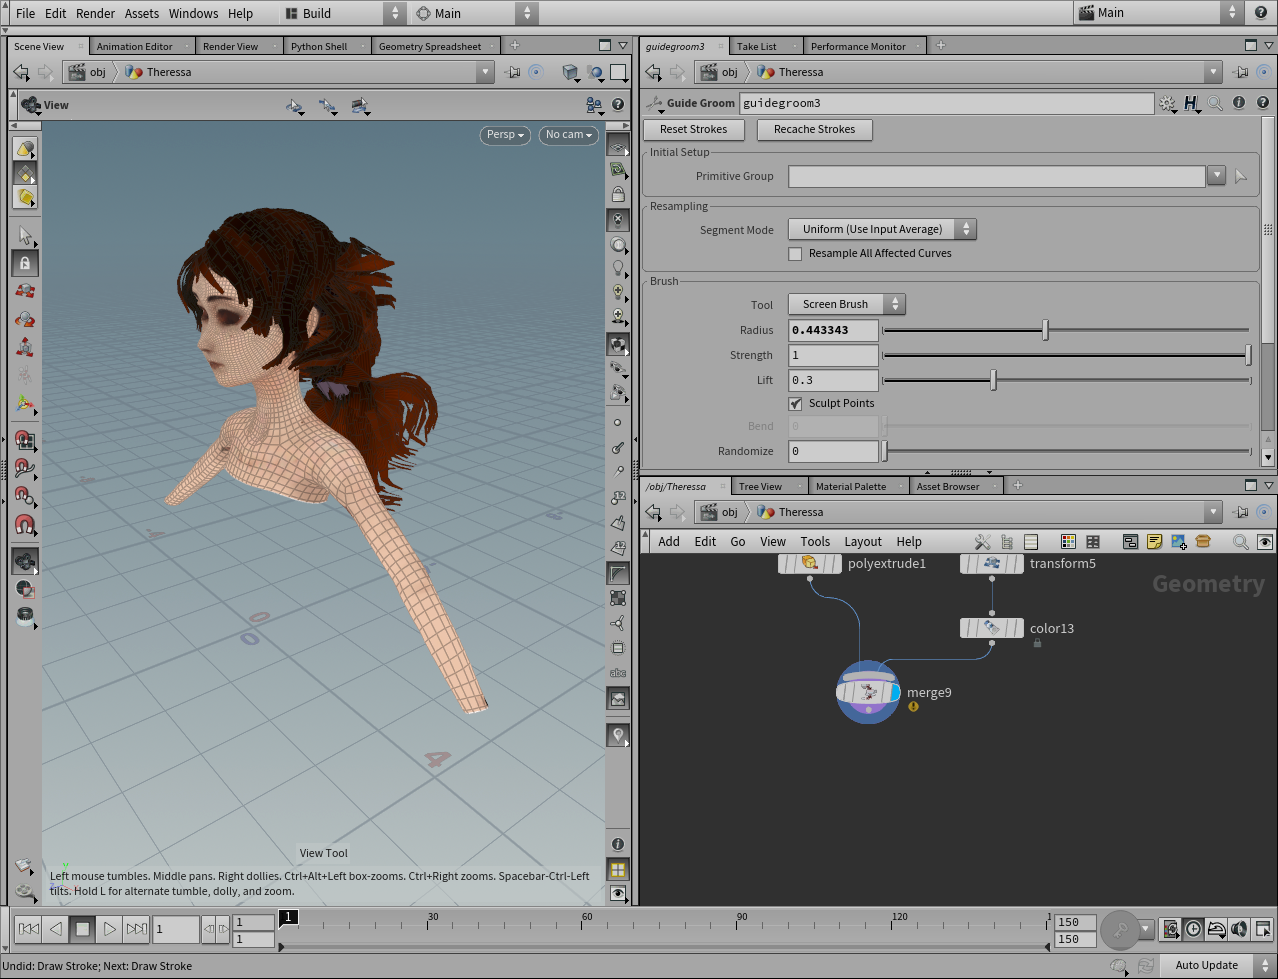This screenshot has height=979, width=1278.
Task: Select the merge9 node
Action: (868, 692)
